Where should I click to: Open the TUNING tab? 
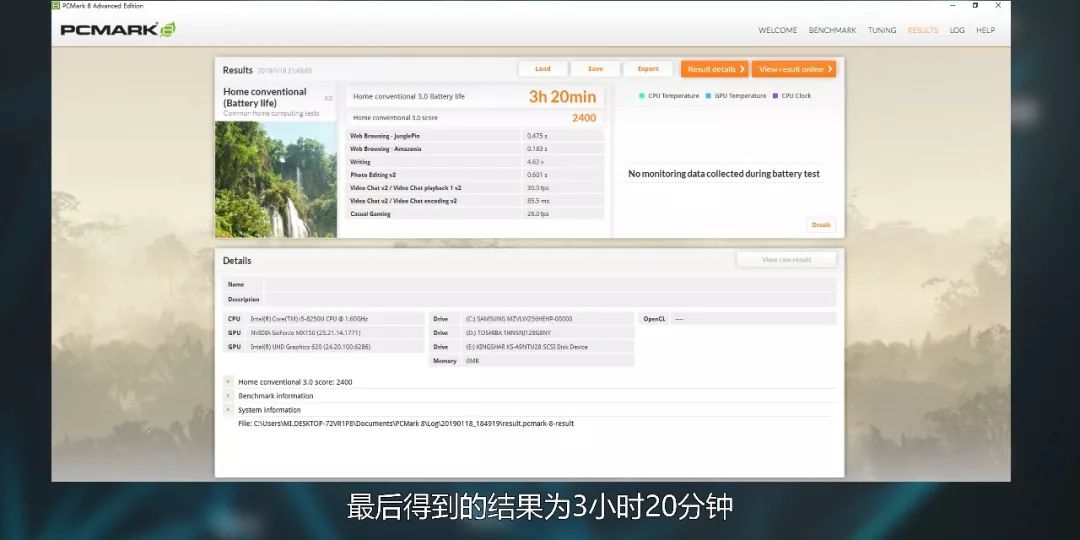point(882,30)
